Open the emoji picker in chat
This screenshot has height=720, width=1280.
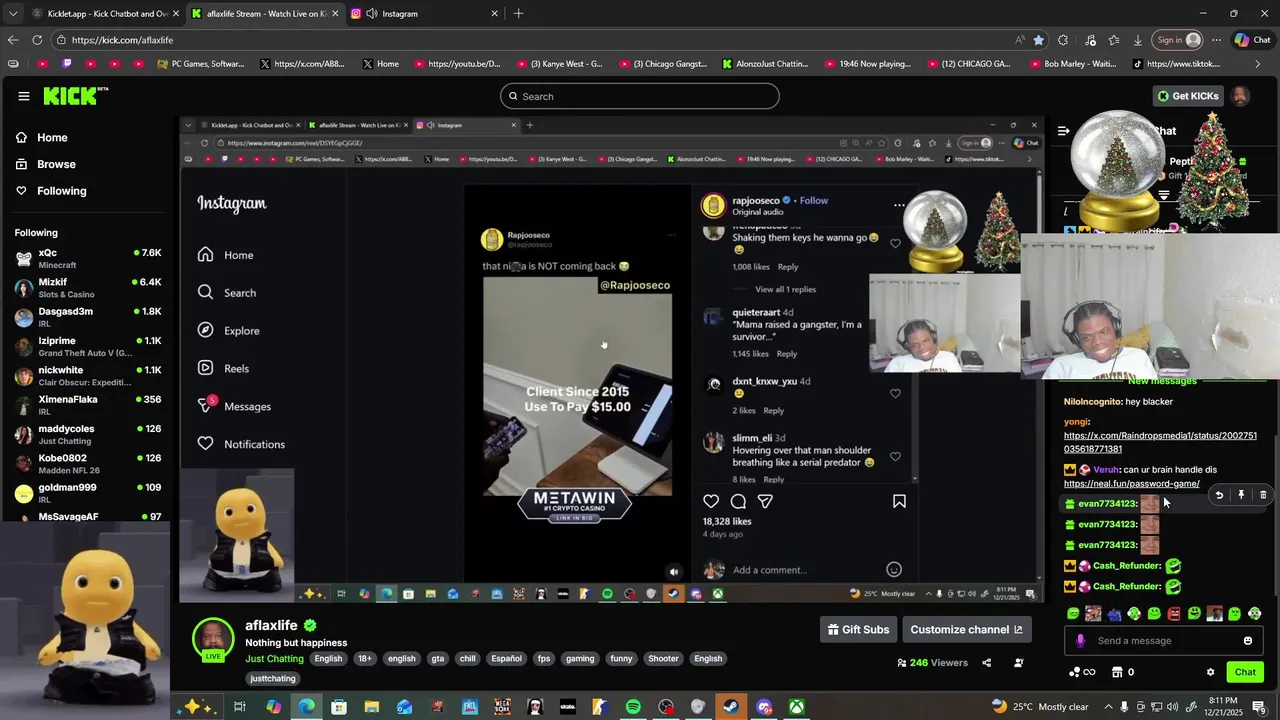pyautogui.click(x=1248, y=641)
